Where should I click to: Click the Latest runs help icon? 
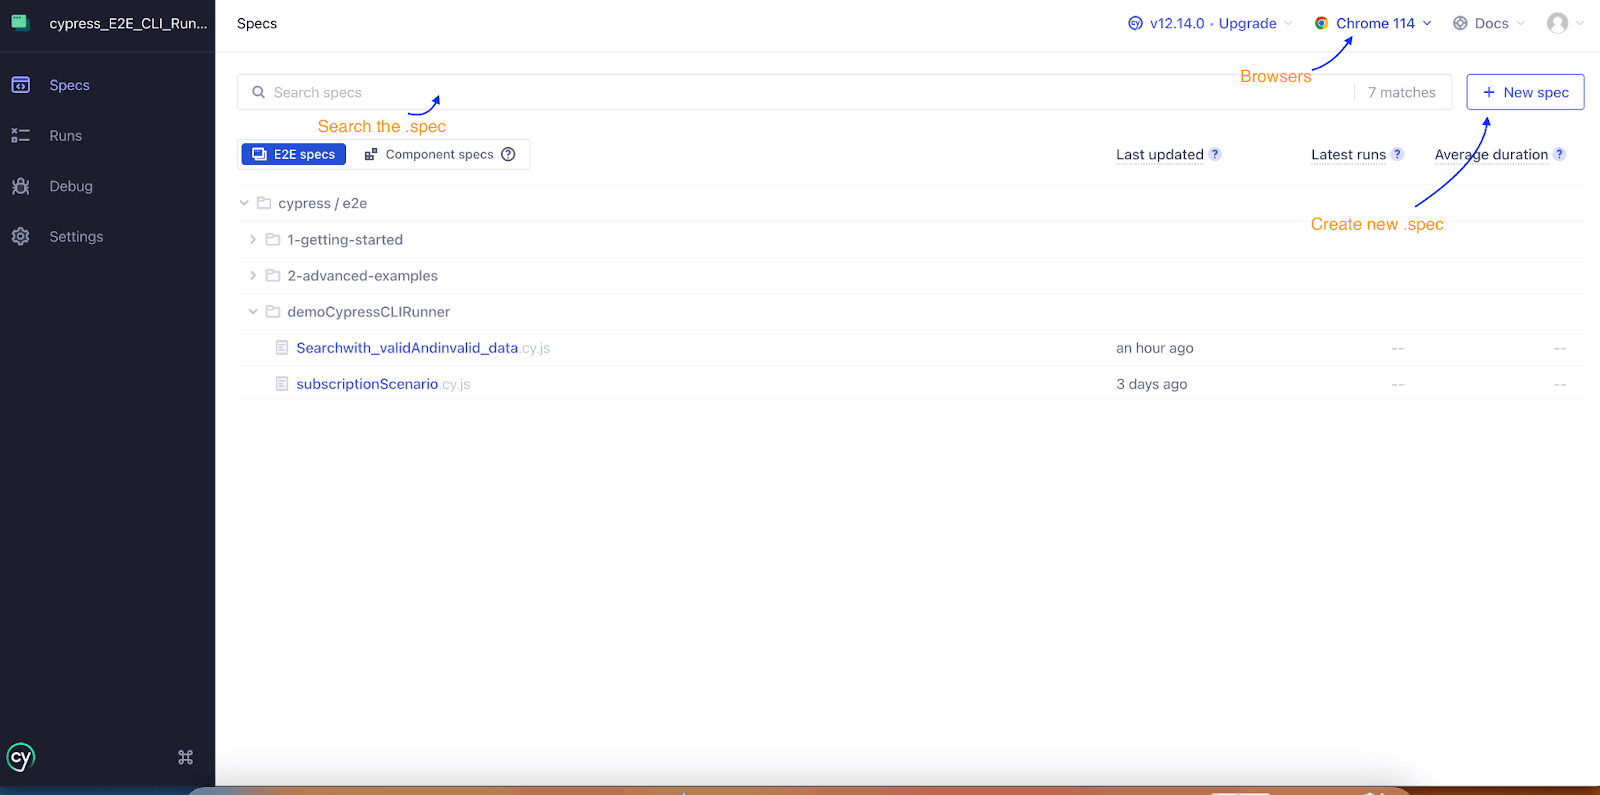(x=1398, y=154)
